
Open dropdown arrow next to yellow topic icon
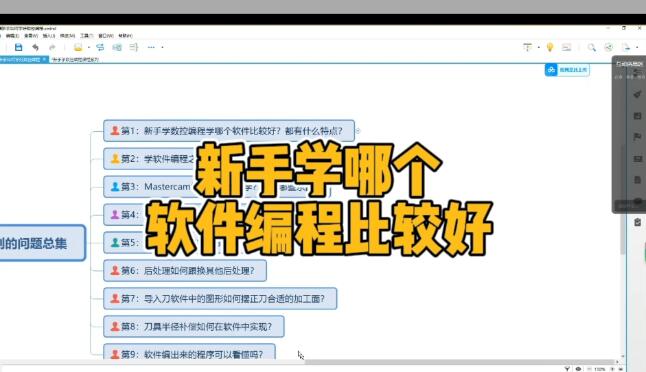[89, 47]
